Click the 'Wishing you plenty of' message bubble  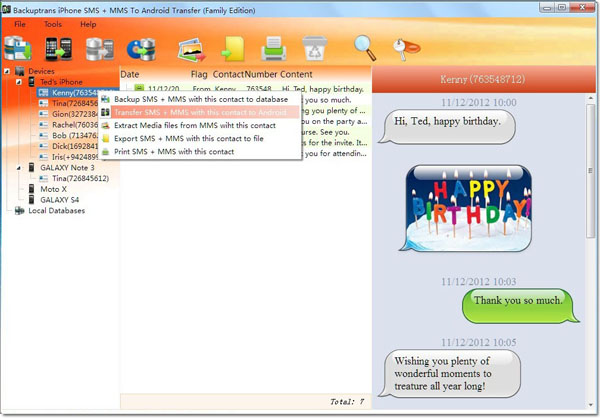click(450, 374)
